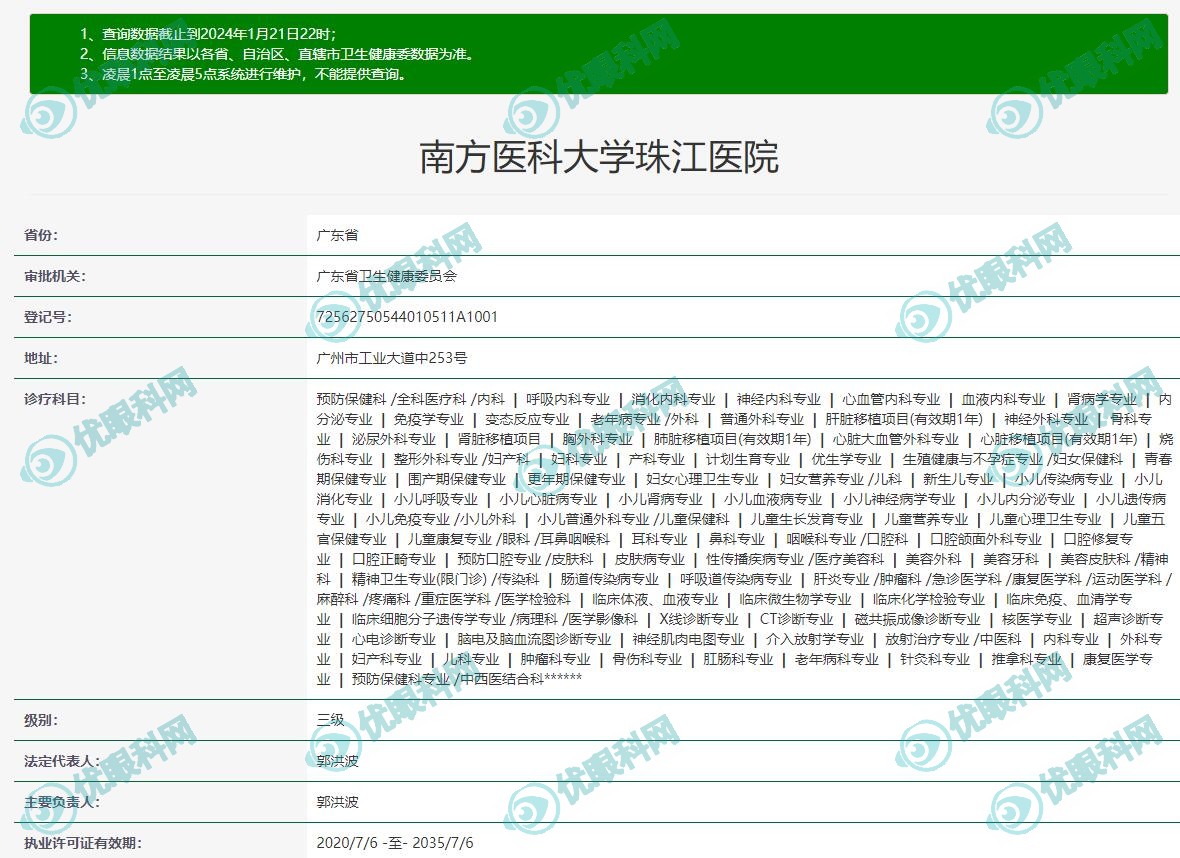Select the 广东省卫生健康委员会 value
This screenshot has height=858, width=1180.
pyautogui.click(x=386, y=276)
